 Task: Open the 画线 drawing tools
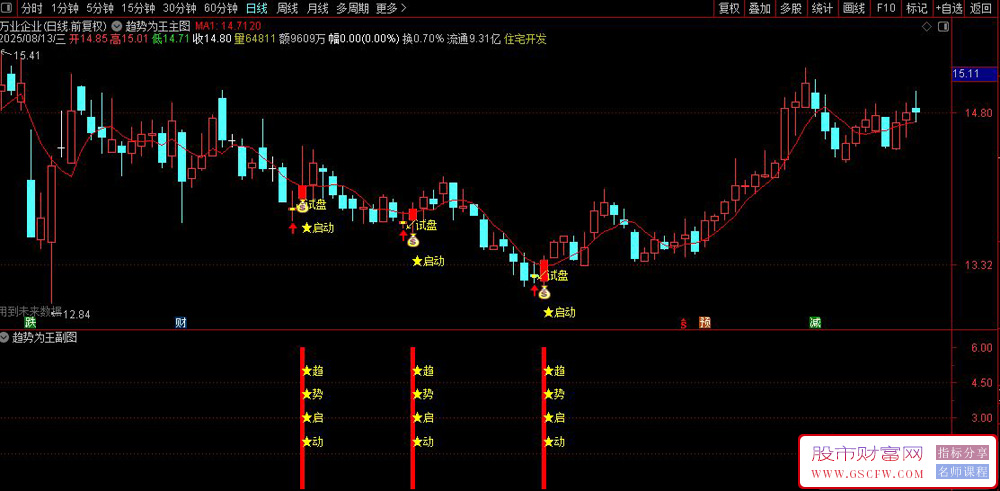853,8
